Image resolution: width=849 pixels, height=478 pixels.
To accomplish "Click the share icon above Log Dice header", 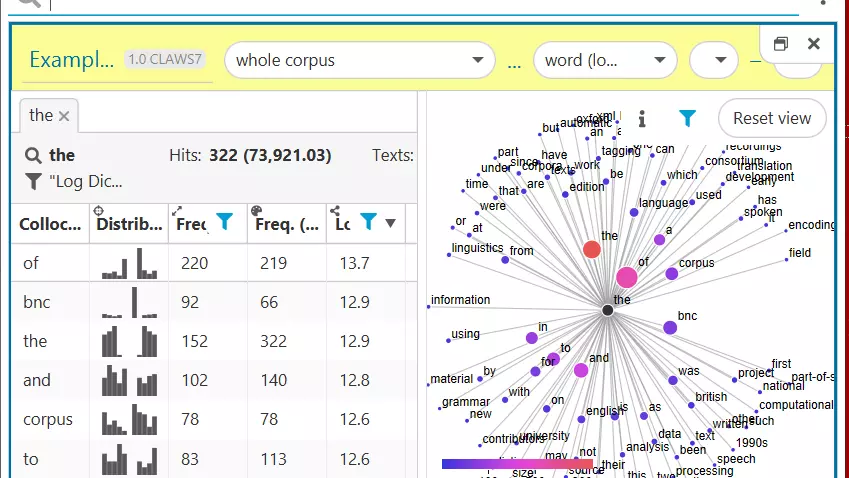I will pos(335,211).
